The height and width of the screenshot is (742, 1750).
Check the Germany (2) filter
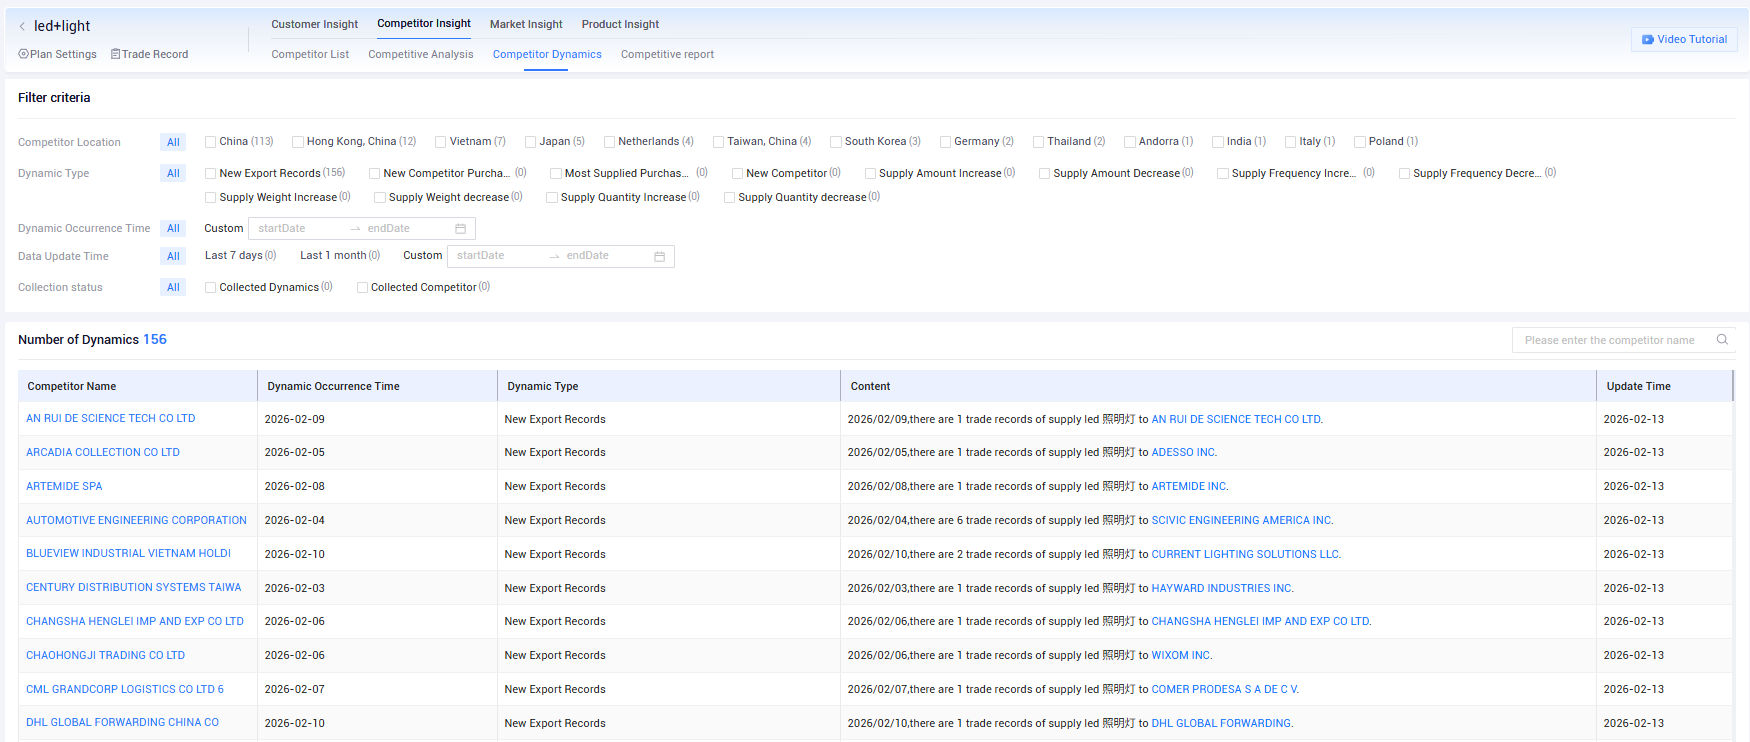(x=946, y=142)
